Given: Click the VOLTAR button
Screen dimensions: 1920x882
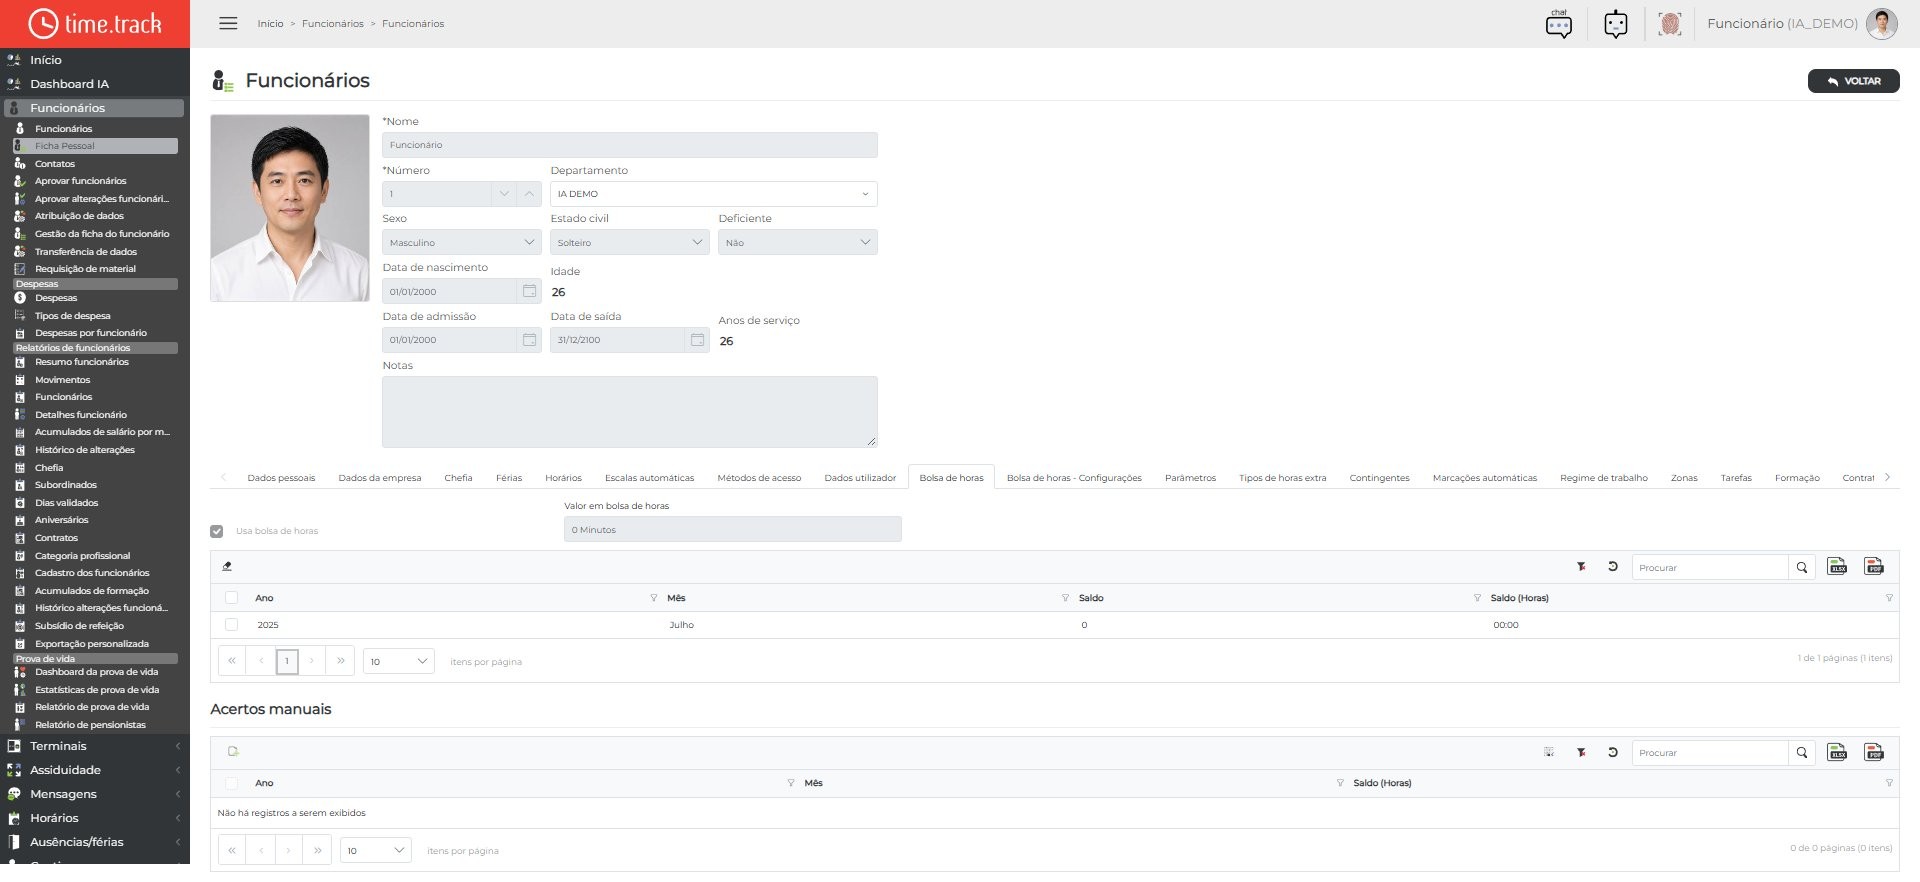Looking at the screenshot, I should click(x=1853, y=81).
